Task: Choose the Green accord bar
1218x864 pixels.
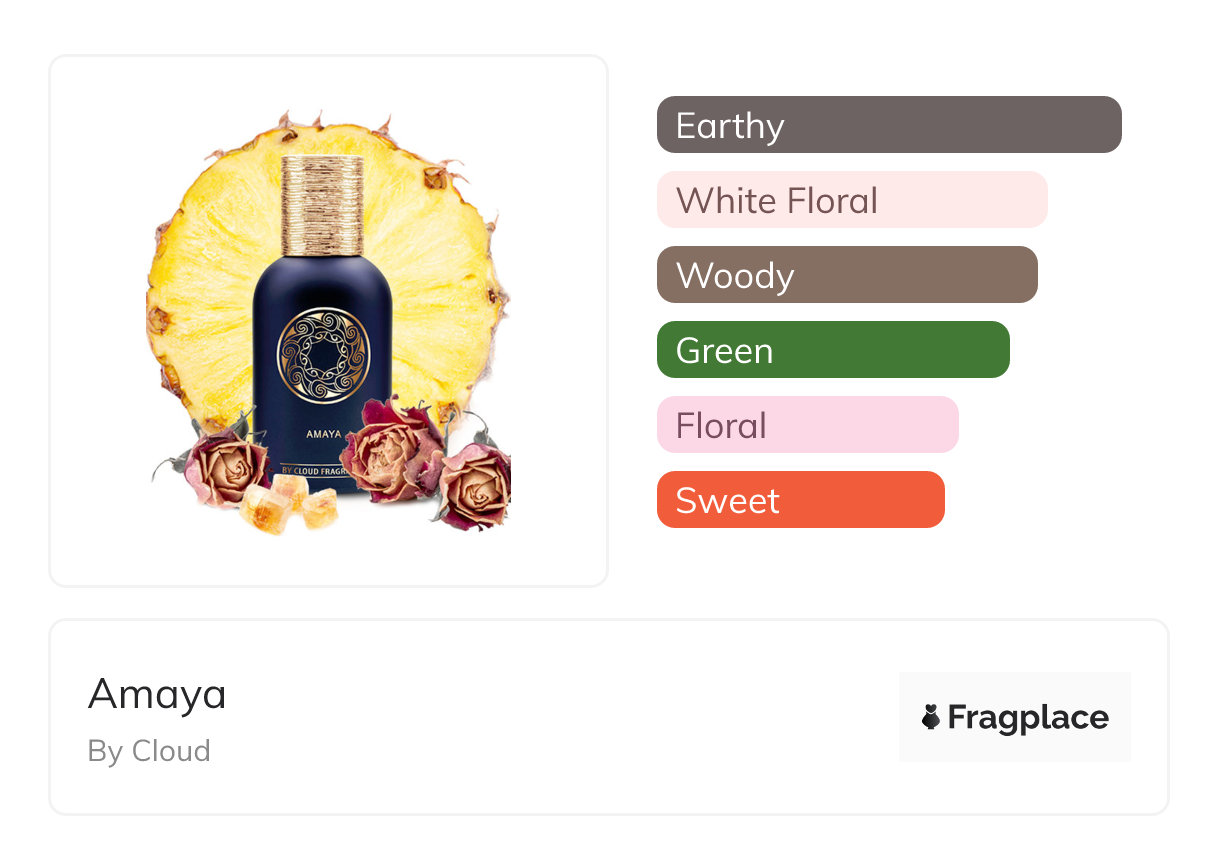Action: click(x=832, y=350)
